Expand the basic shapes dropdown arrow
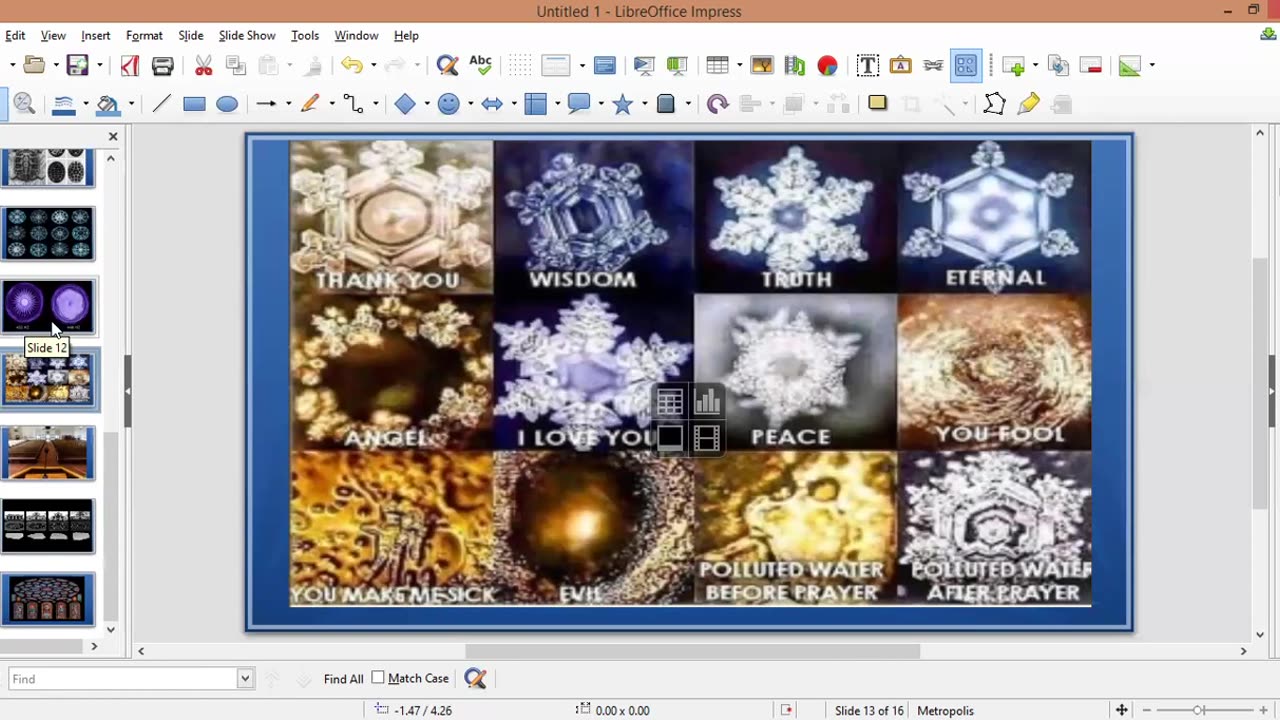Image resolution: width=1280 pixels, height=720 pixels. tap(427, 104)
